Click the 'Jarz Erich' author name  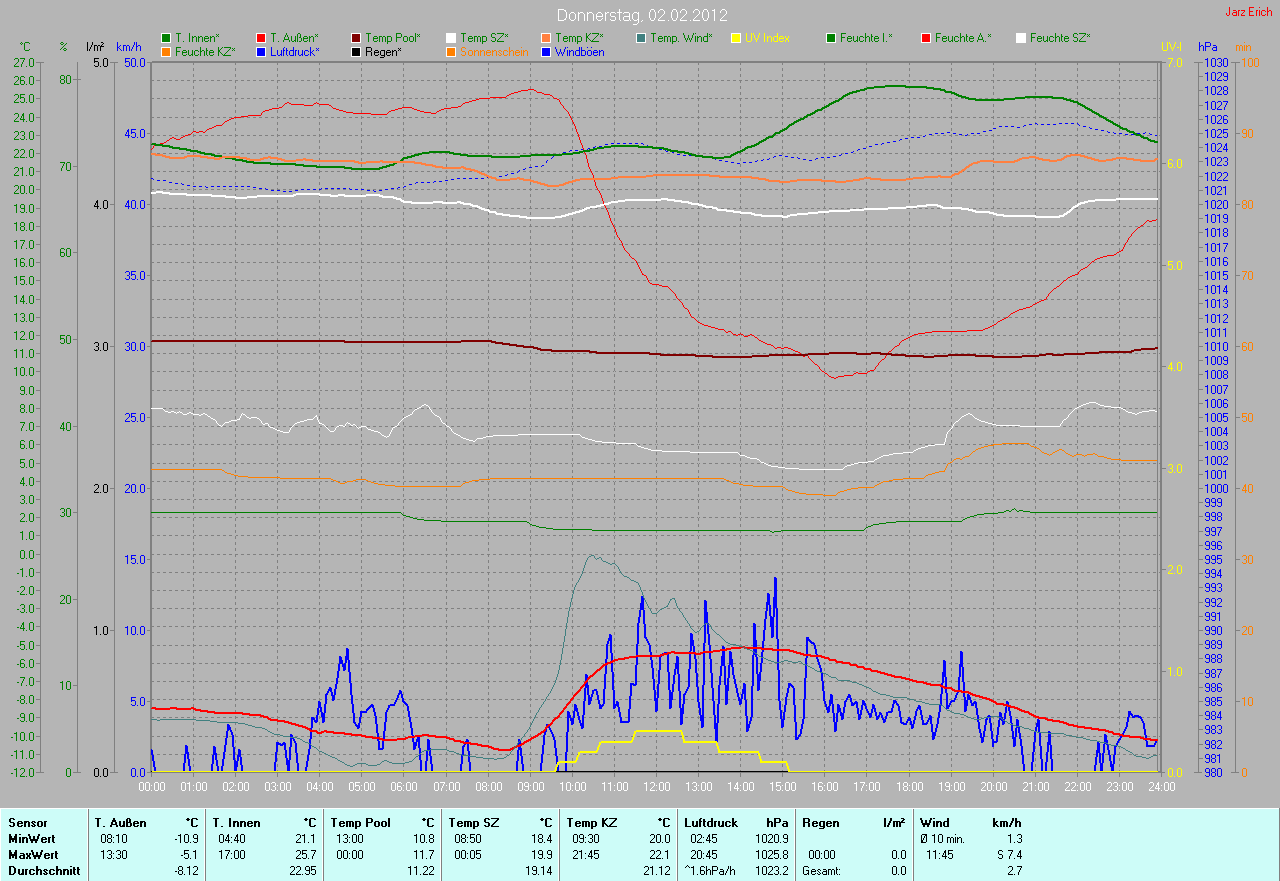coord(1249,12)
